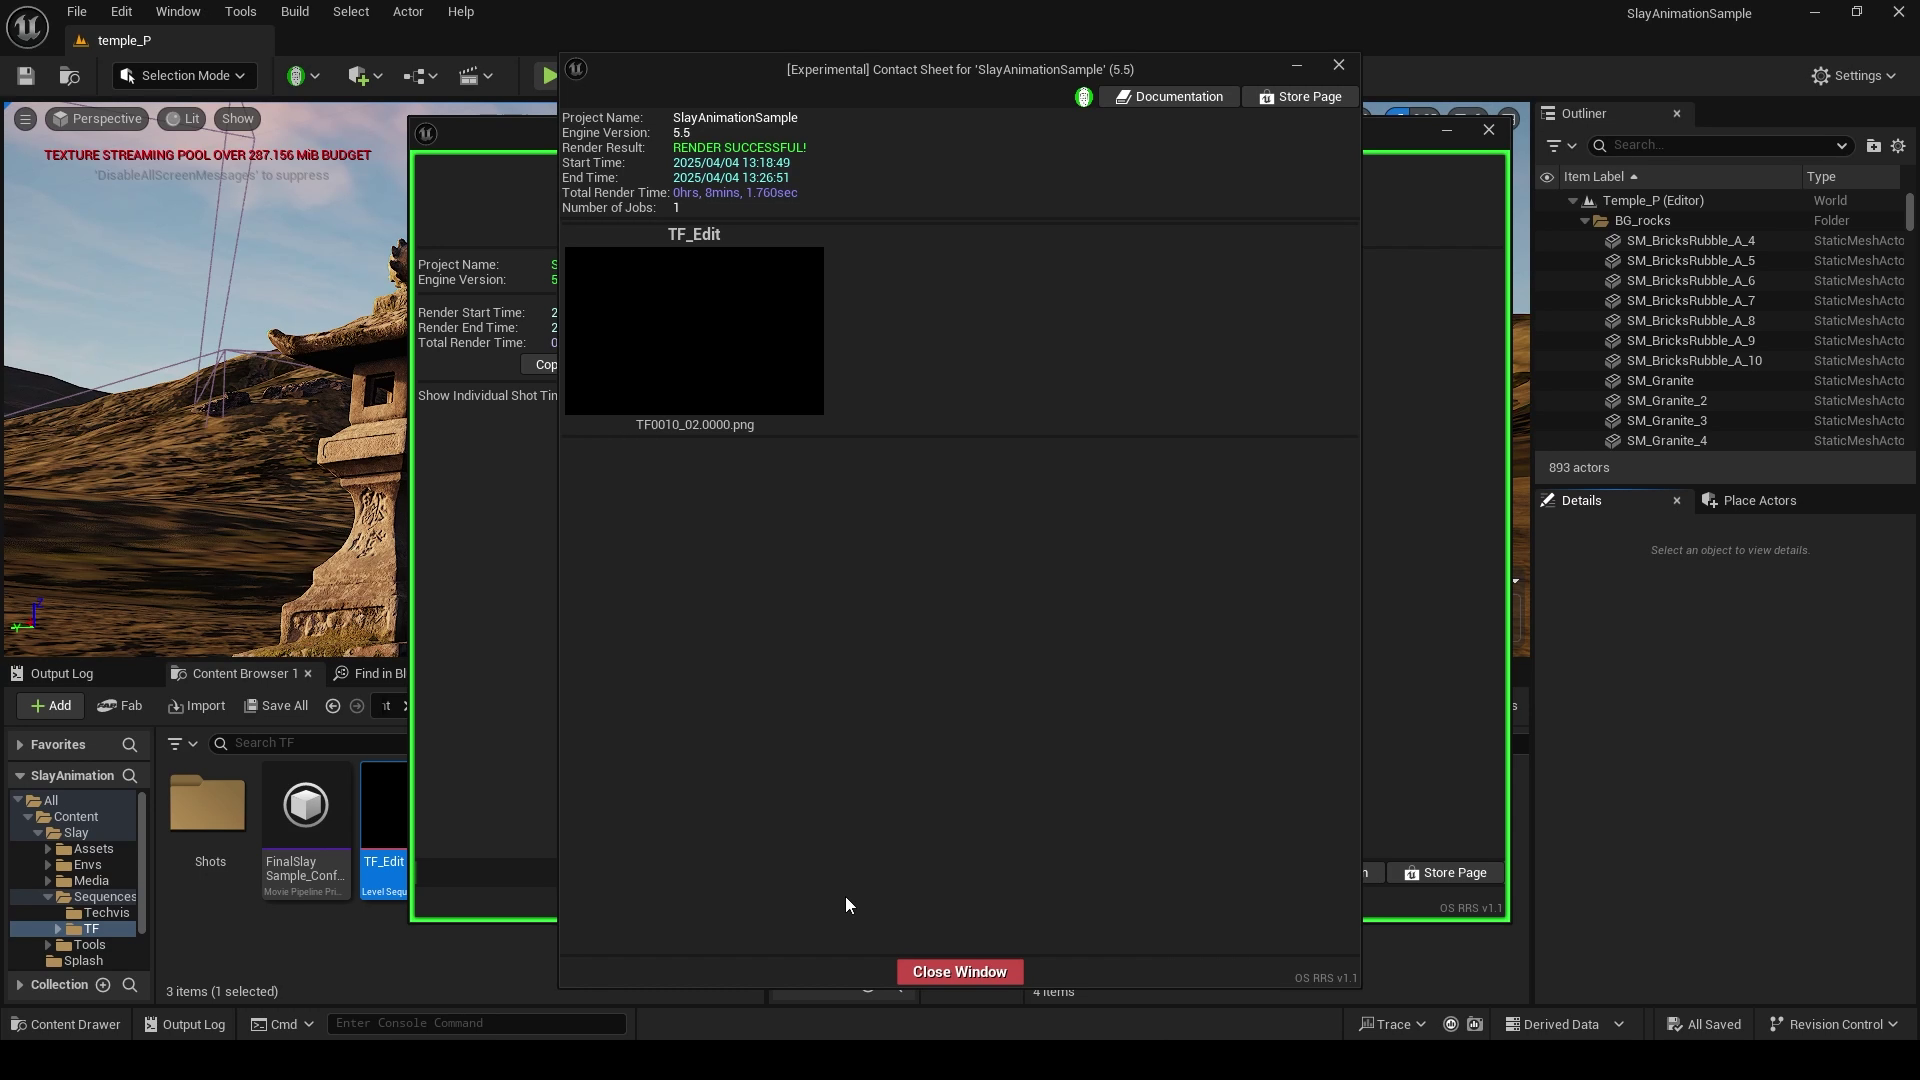This screenshot has height=1080, width=1920.
Task: Open the Cmd console type dropdown
Action: coord(282,1024)
